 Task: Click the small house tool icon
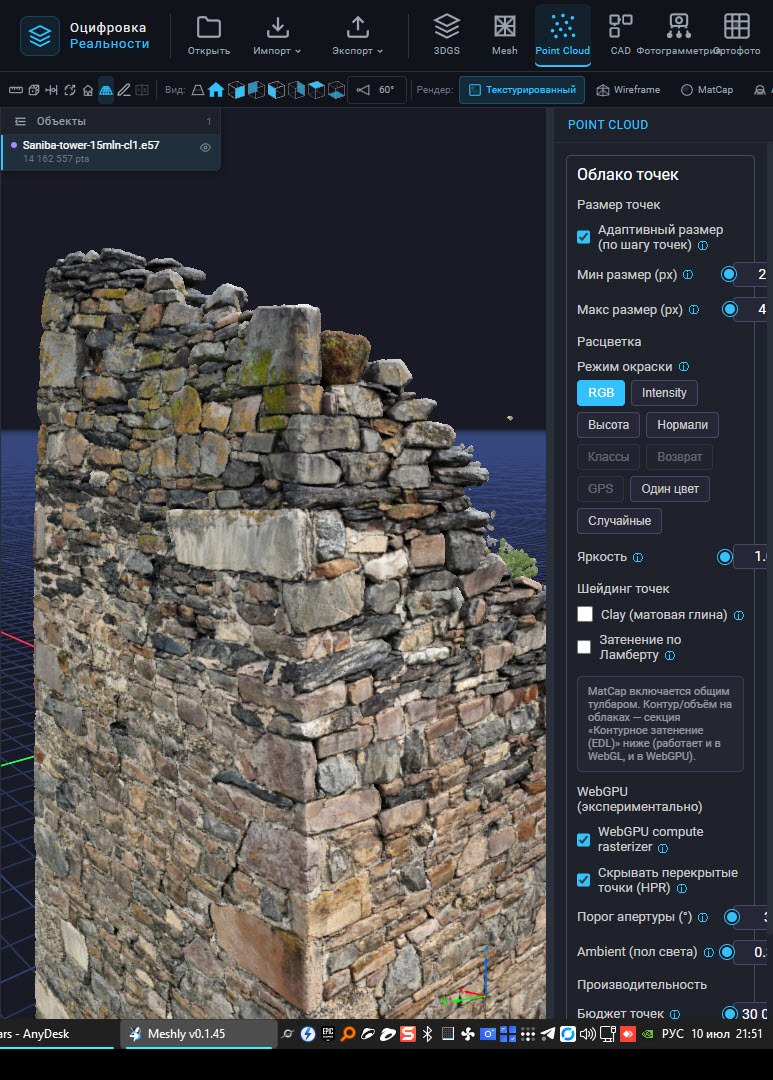(x=87, y=90)
